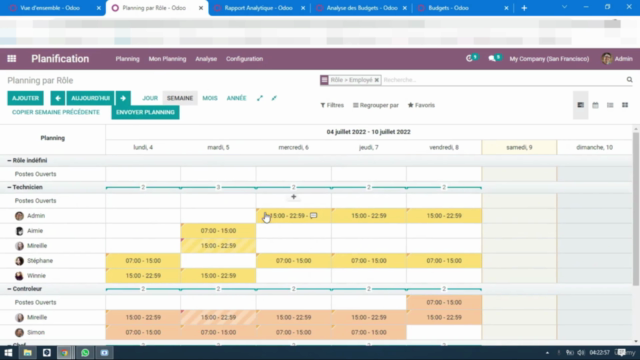Viewport: 640px width, 360px height.
Task: Open note icon on Admin Wednesday shift
Action: pyautogui.click(x=313, y=216)
